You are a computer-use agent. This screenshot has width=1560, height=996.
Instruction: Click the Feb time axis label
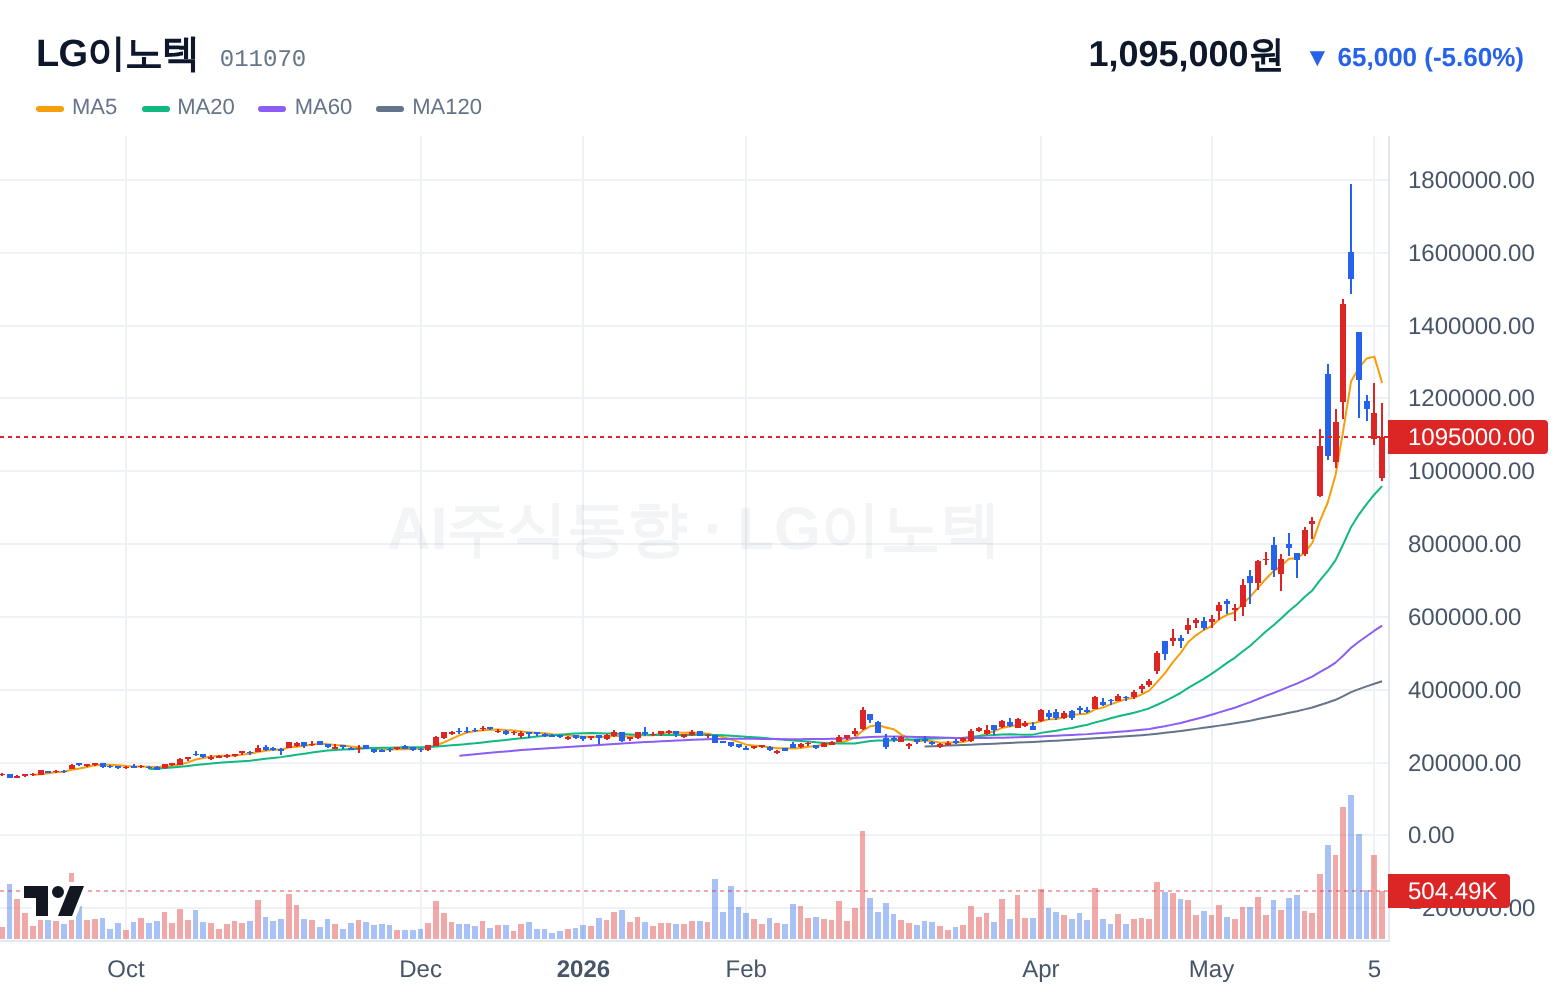pos(746,969)
